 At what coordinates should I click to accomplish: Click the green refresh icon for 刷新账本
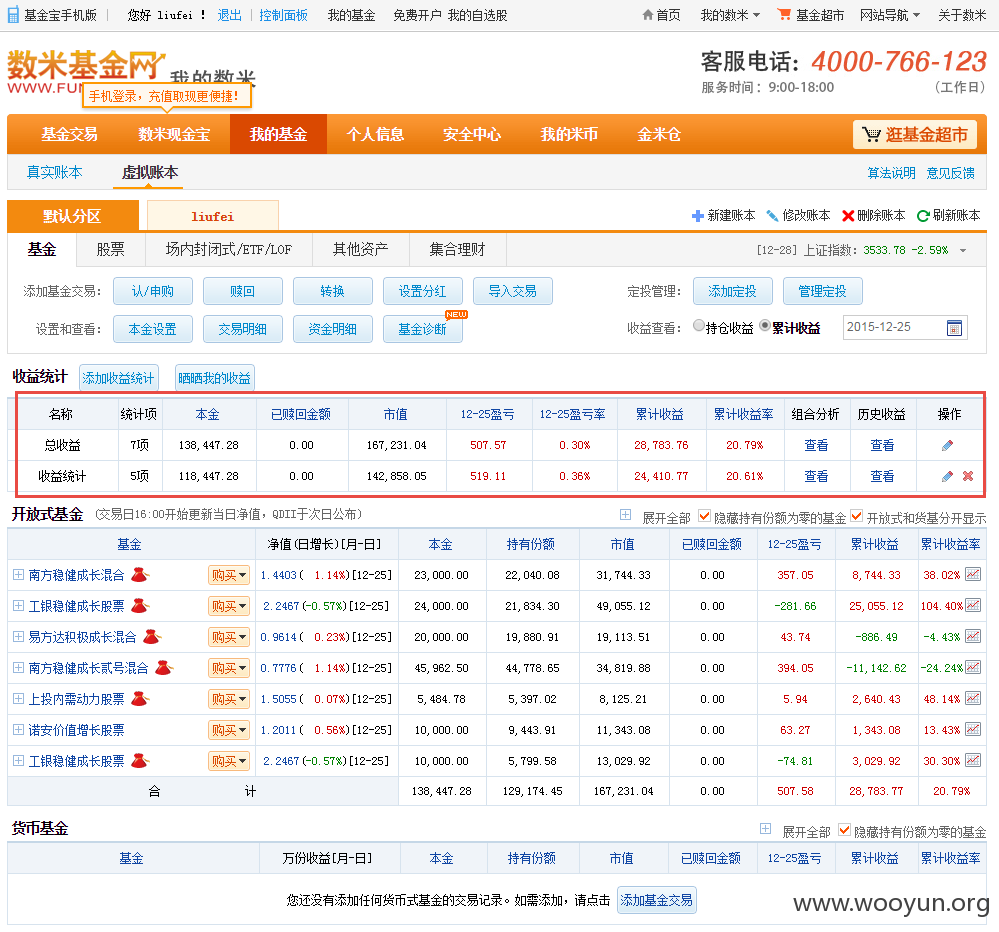[x=923, y=216]
